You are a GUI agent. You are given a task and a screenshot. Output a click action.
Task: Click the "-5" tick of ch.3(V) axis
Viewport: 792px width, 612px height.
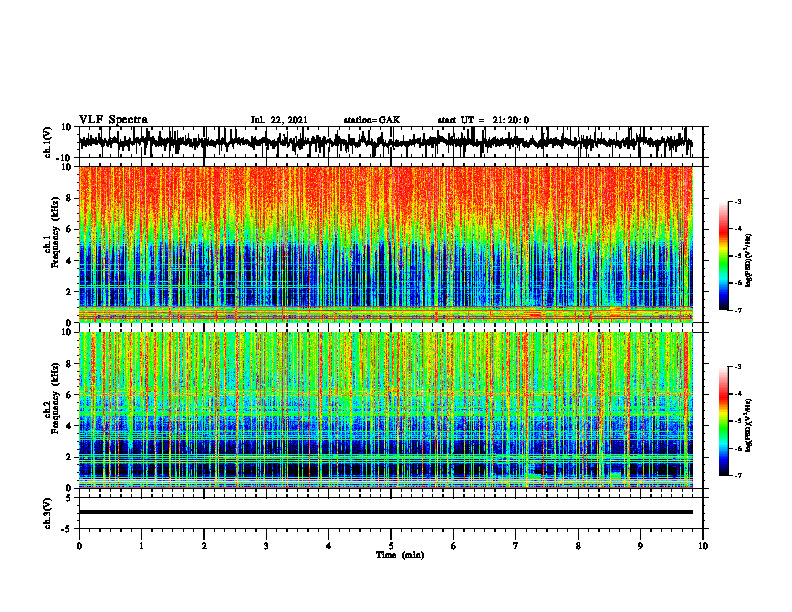[68, 529]
